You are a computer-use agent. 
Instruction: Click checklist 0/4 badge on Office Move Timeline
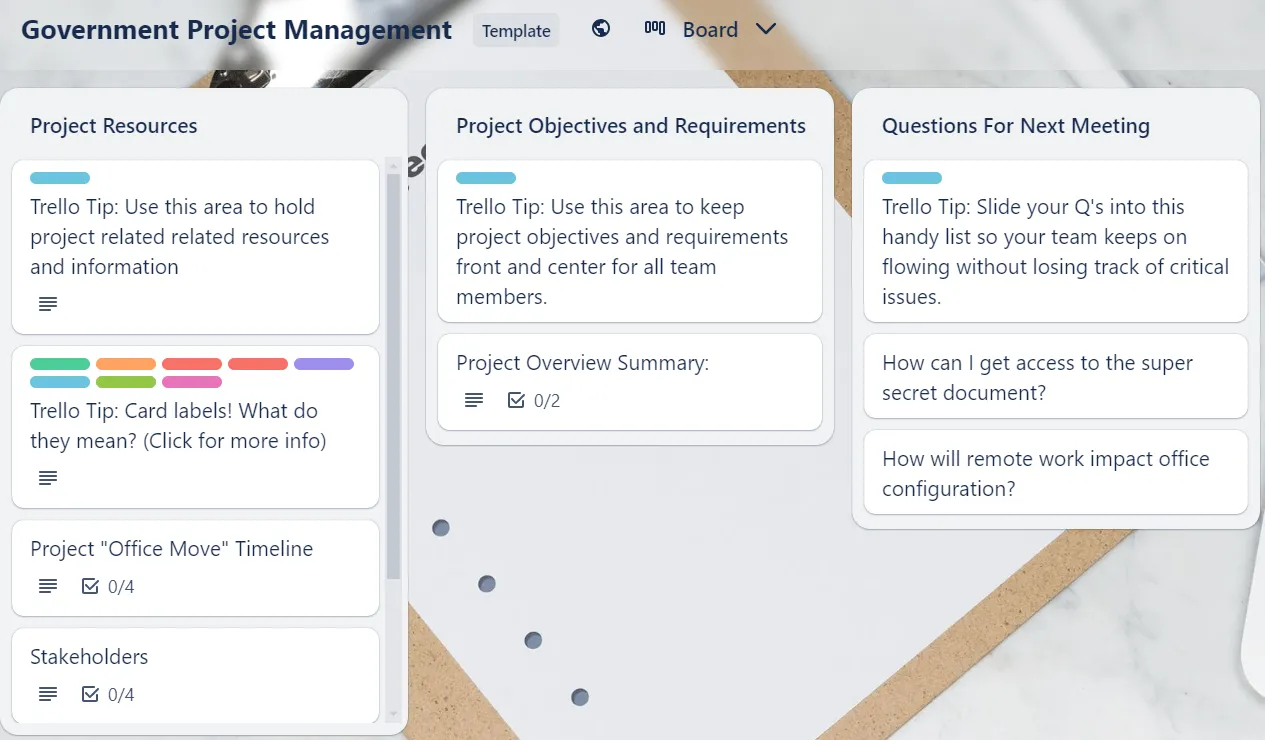point(108,586)
